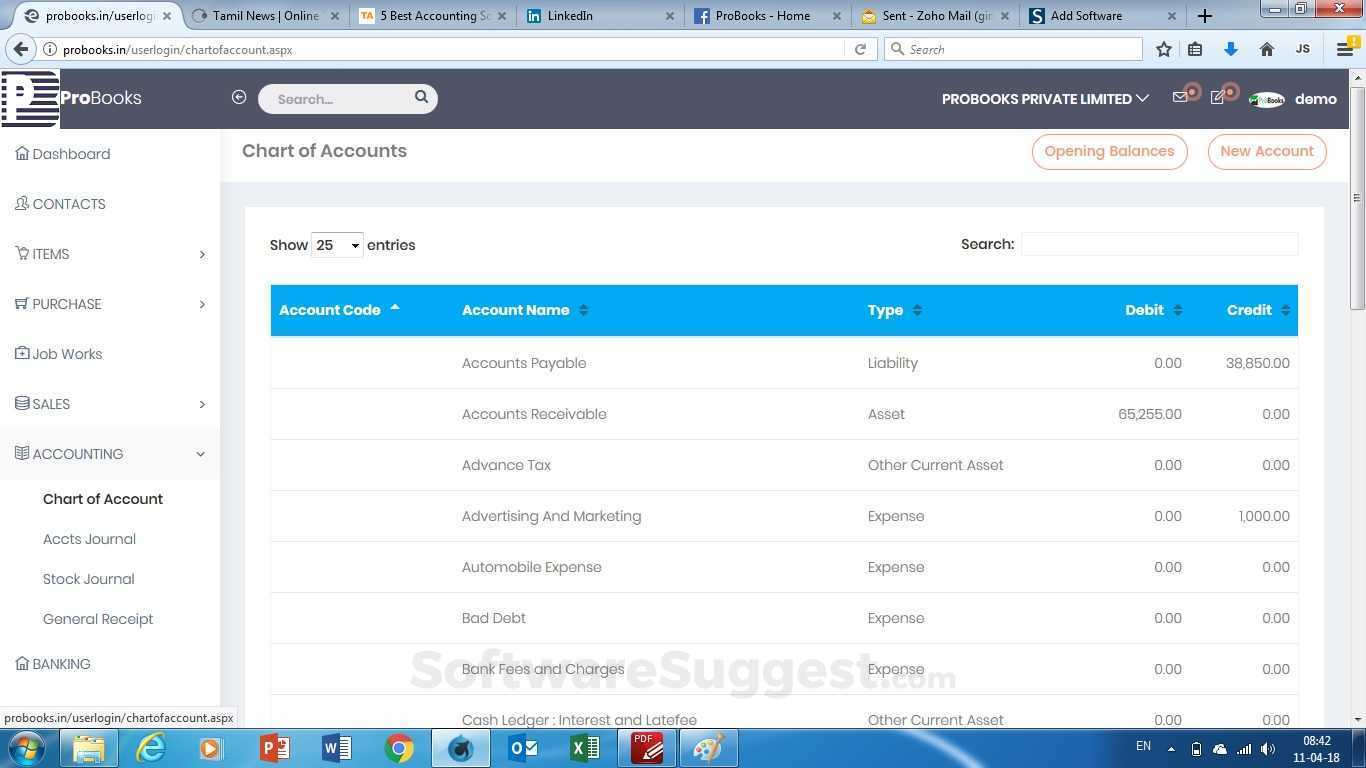Sort table by Debit column

coord(1152,310)
